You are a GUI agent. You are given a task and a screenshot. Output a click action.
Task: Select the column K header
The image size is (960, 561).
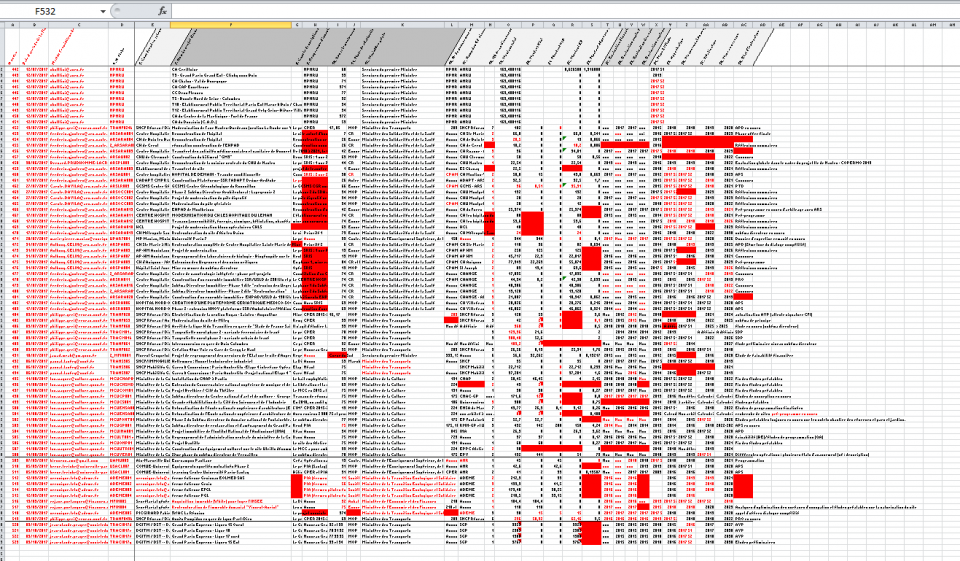coord(402,25)
